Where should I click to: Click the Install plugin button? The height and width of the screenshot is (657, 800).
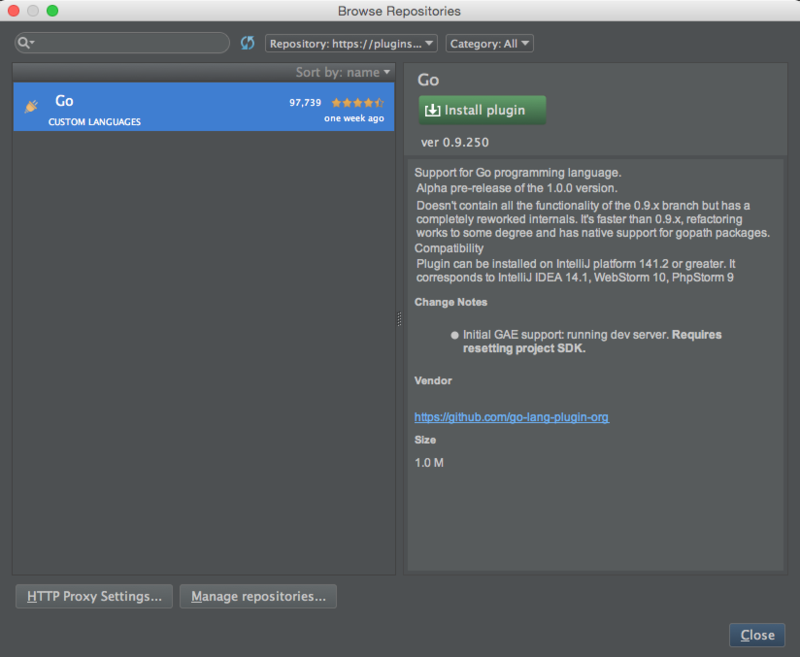(x=482, y=110)
